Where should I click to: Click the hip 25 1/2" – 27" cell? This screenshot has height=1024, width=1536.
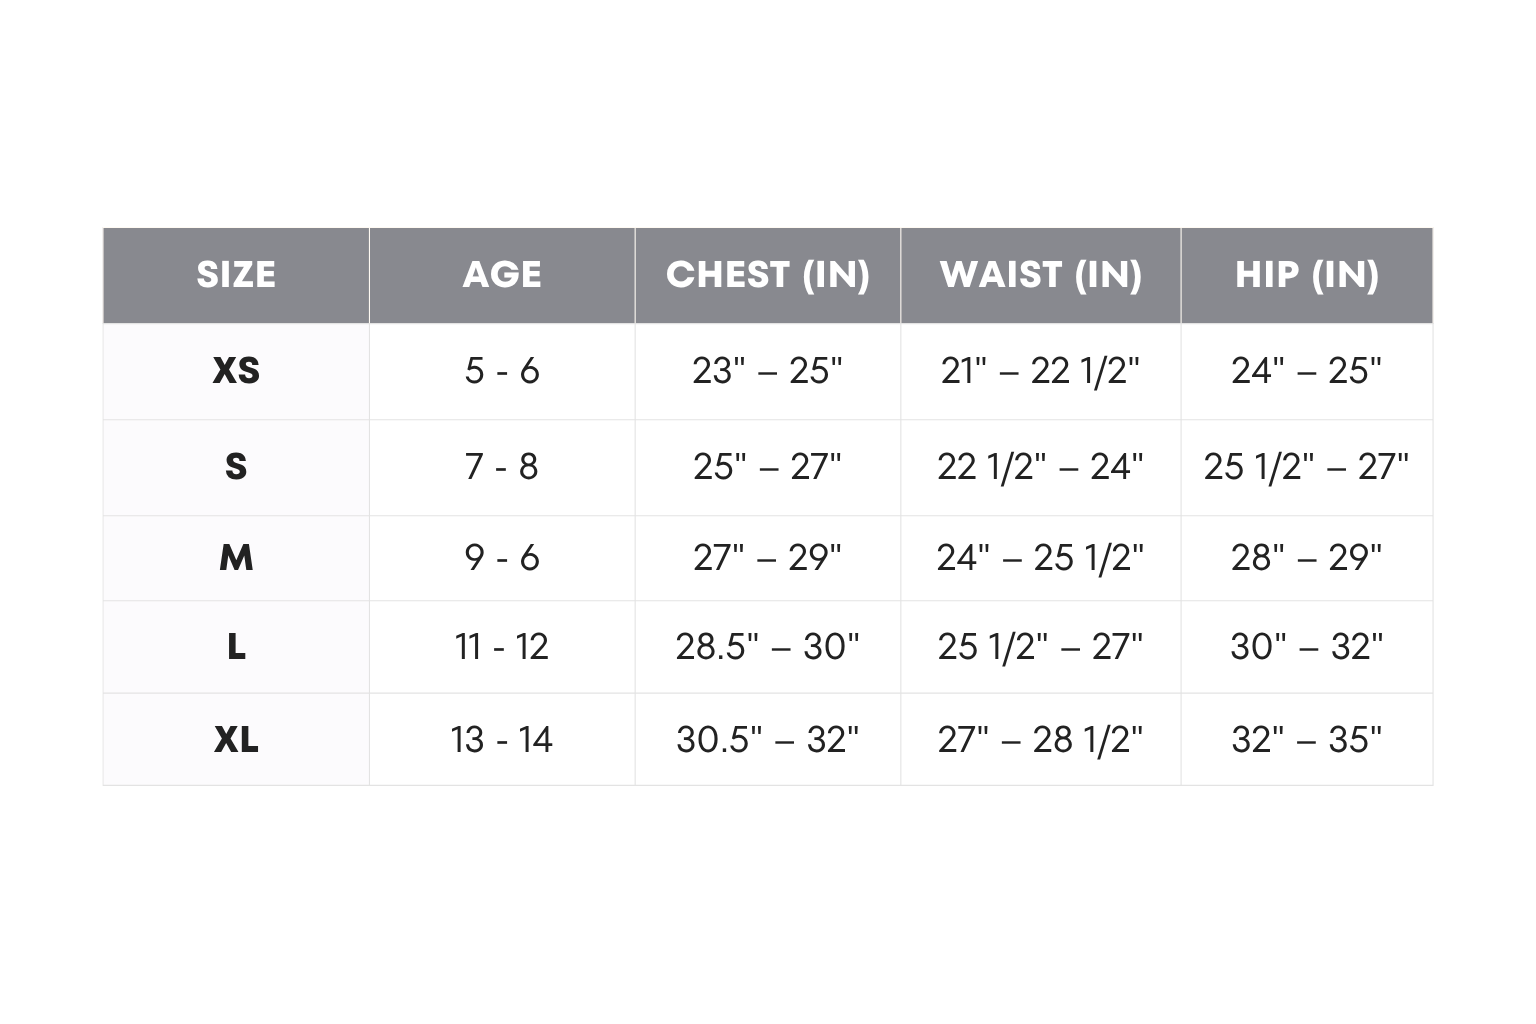pyautogui.click(x=1307, y=467)
